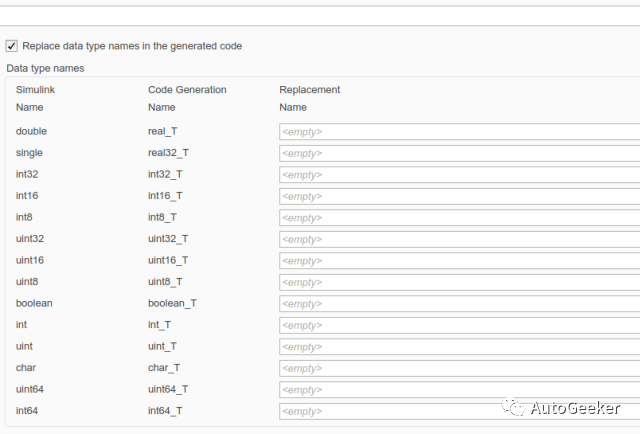This screenshot has width=640, height=434.
Task: Click replacement field for int8_T
Action: tap(458, 217)
